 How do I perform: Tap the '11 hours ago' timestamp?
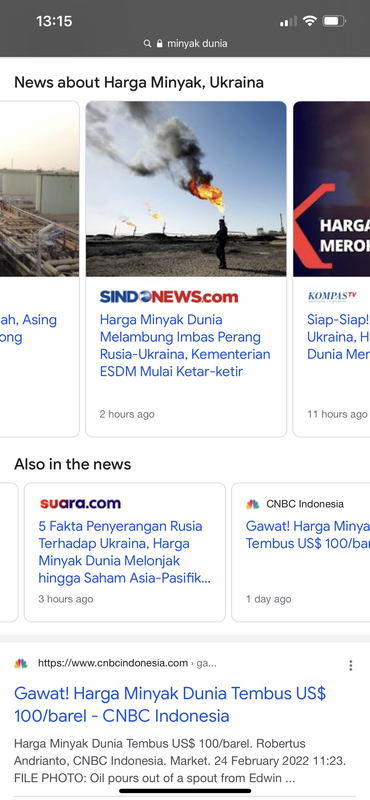337,414
